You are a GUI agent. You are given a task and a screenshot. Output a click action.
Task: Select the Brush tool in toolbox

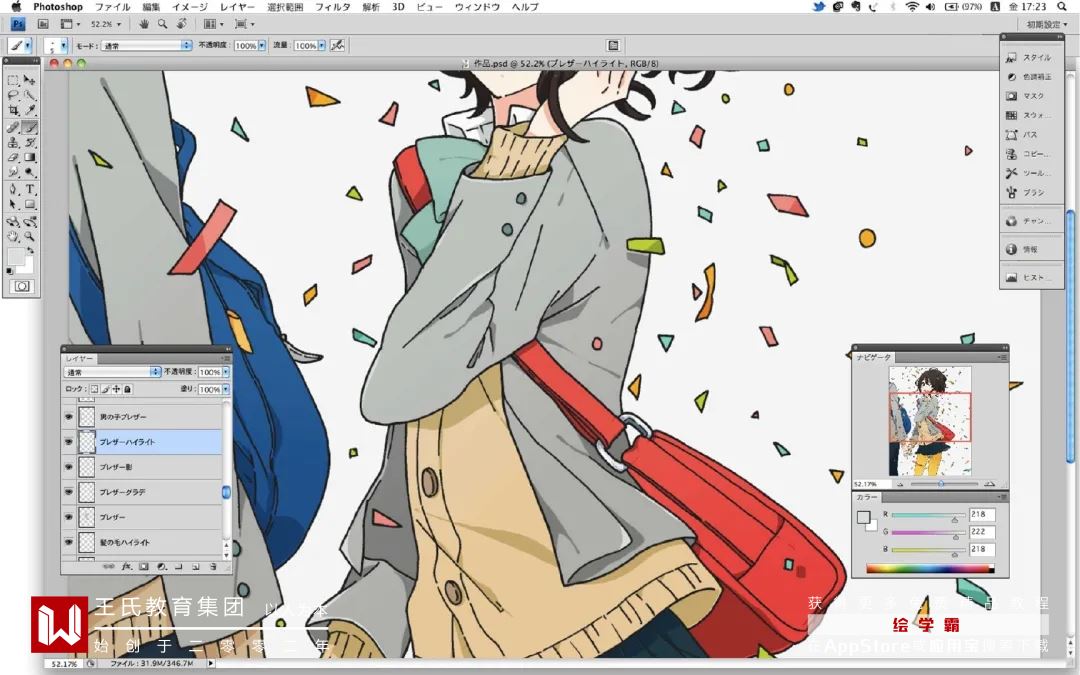coord(30,127)
